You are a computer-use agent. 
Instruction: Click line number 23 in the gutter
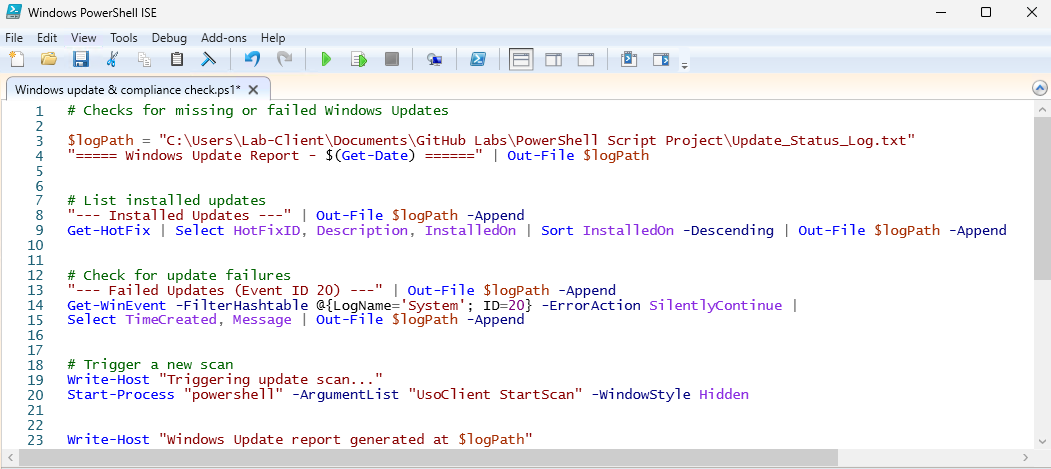tap(35, 440)
